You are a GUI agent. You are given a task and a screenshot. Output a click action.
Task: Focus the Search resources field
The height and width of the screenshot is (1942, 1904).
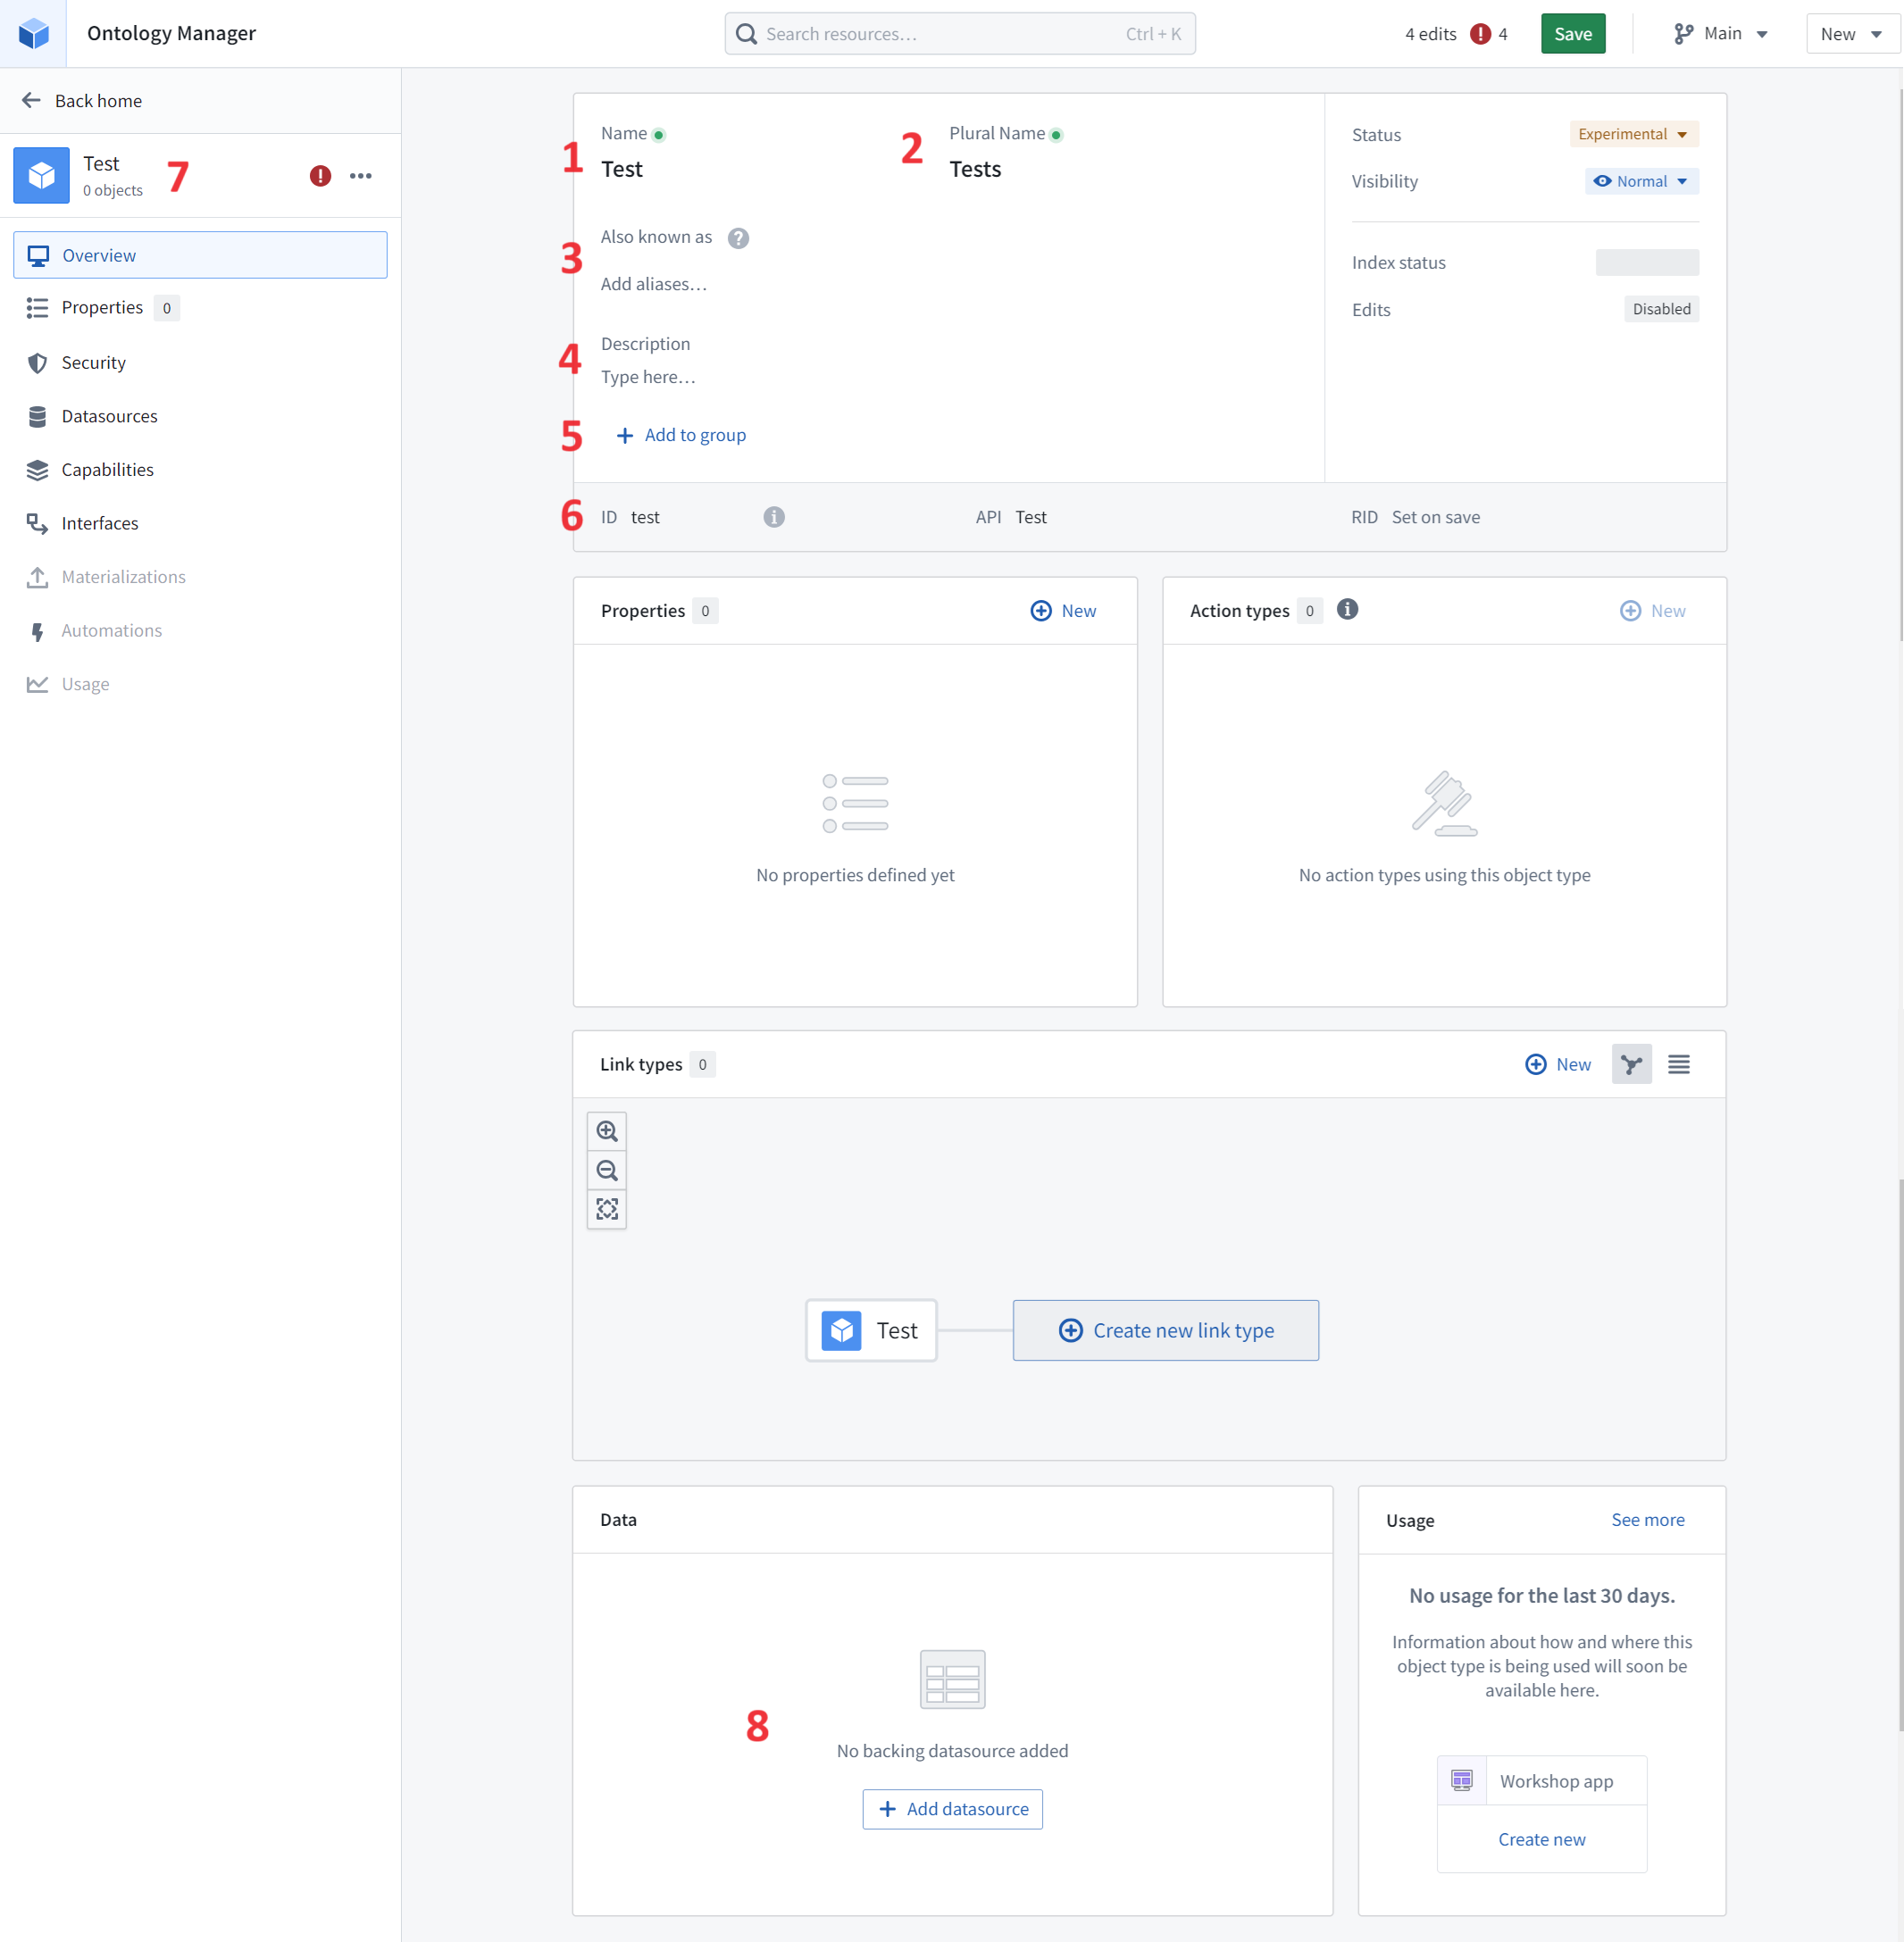tap(959, 34)
